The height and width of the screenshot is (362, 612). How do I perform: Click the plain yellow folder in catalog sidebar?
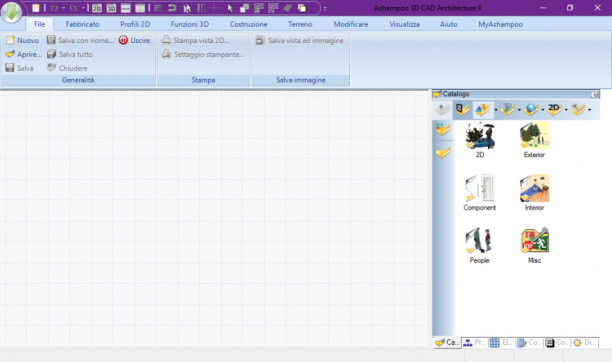[x=443, y=152]
